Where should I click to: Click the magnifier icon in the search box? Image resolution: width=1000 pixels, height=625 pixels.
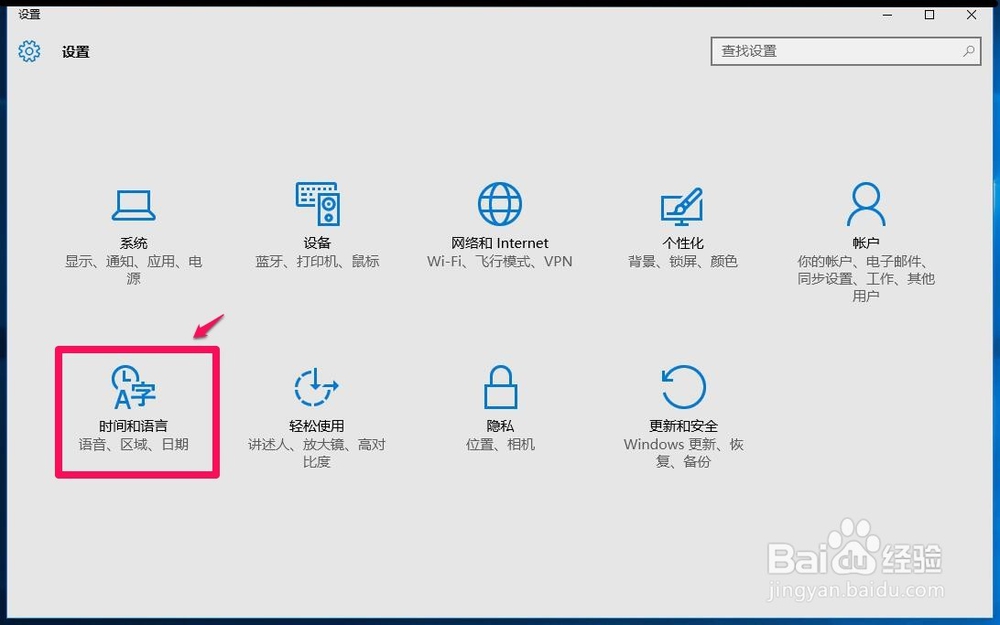point(968,51)
